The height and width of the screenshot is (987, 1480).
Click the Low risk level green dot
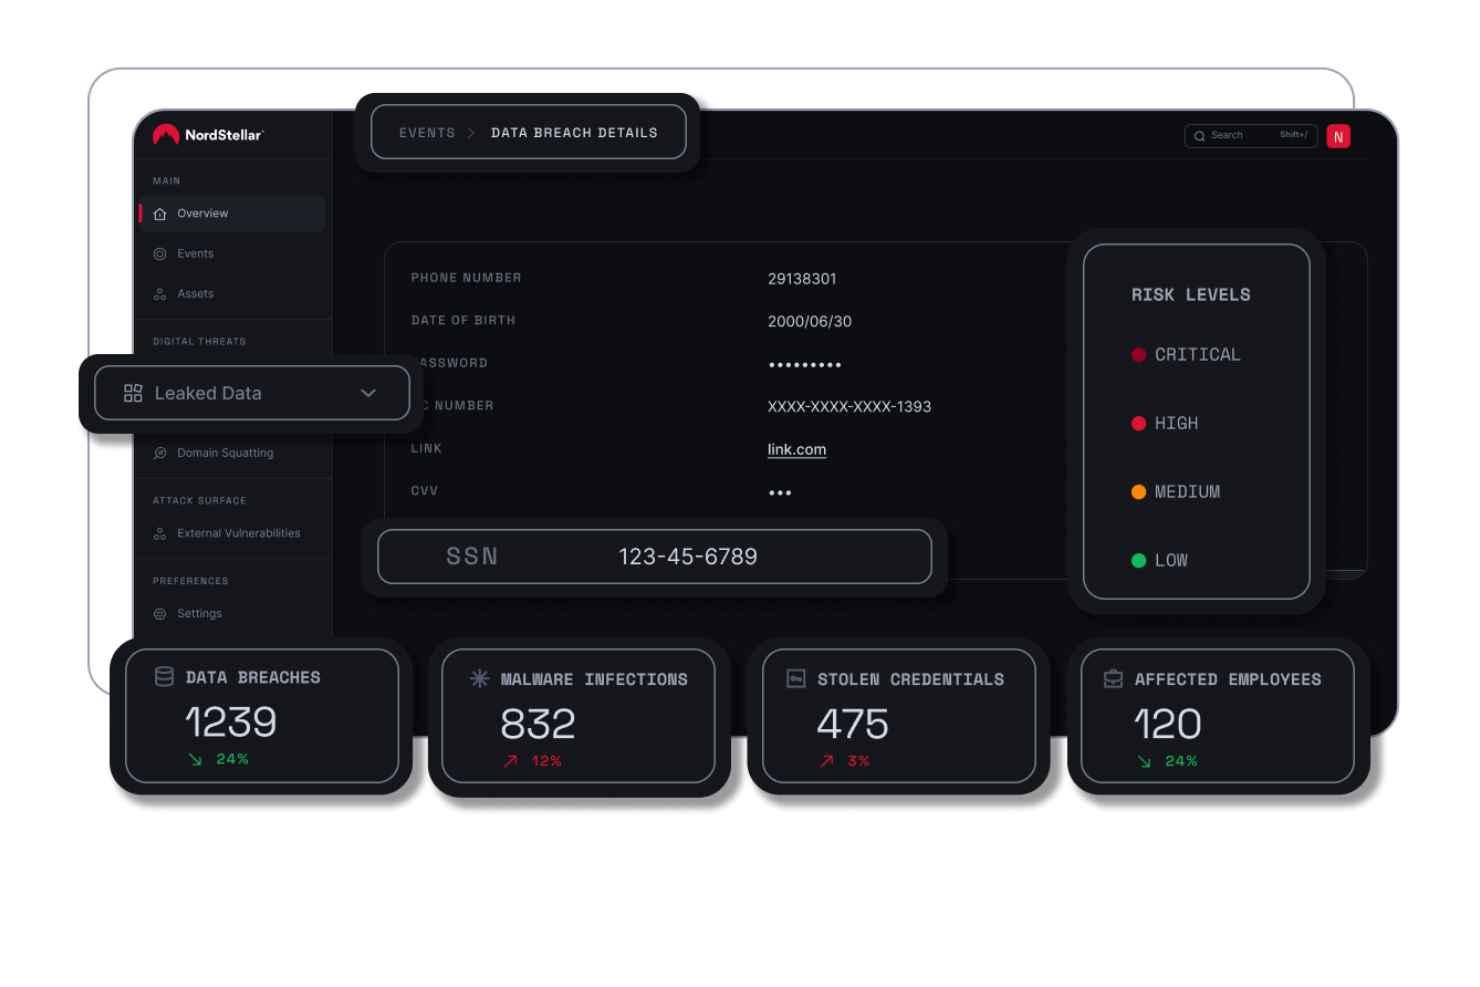[1138, 560]
